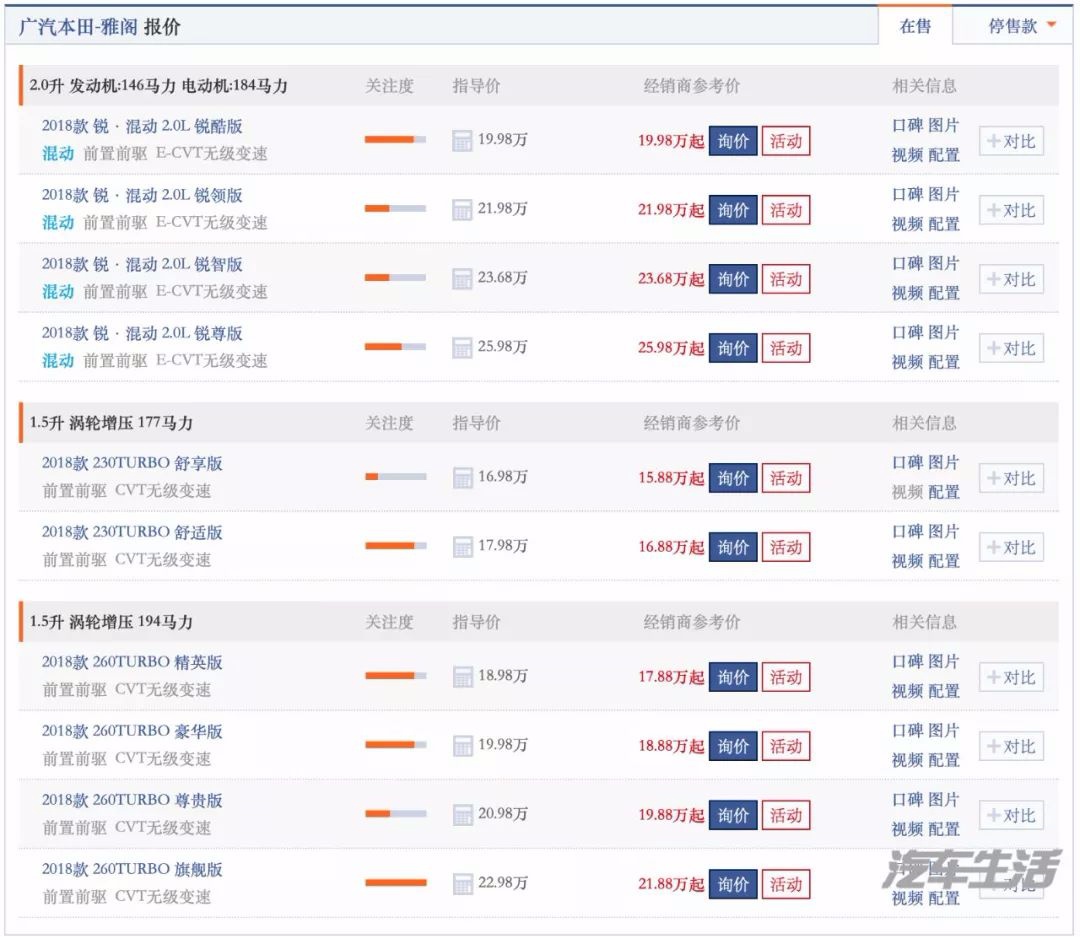
Task: Click 询价 for 230TURBO 舒适版
Action: [x=733, y=547]
